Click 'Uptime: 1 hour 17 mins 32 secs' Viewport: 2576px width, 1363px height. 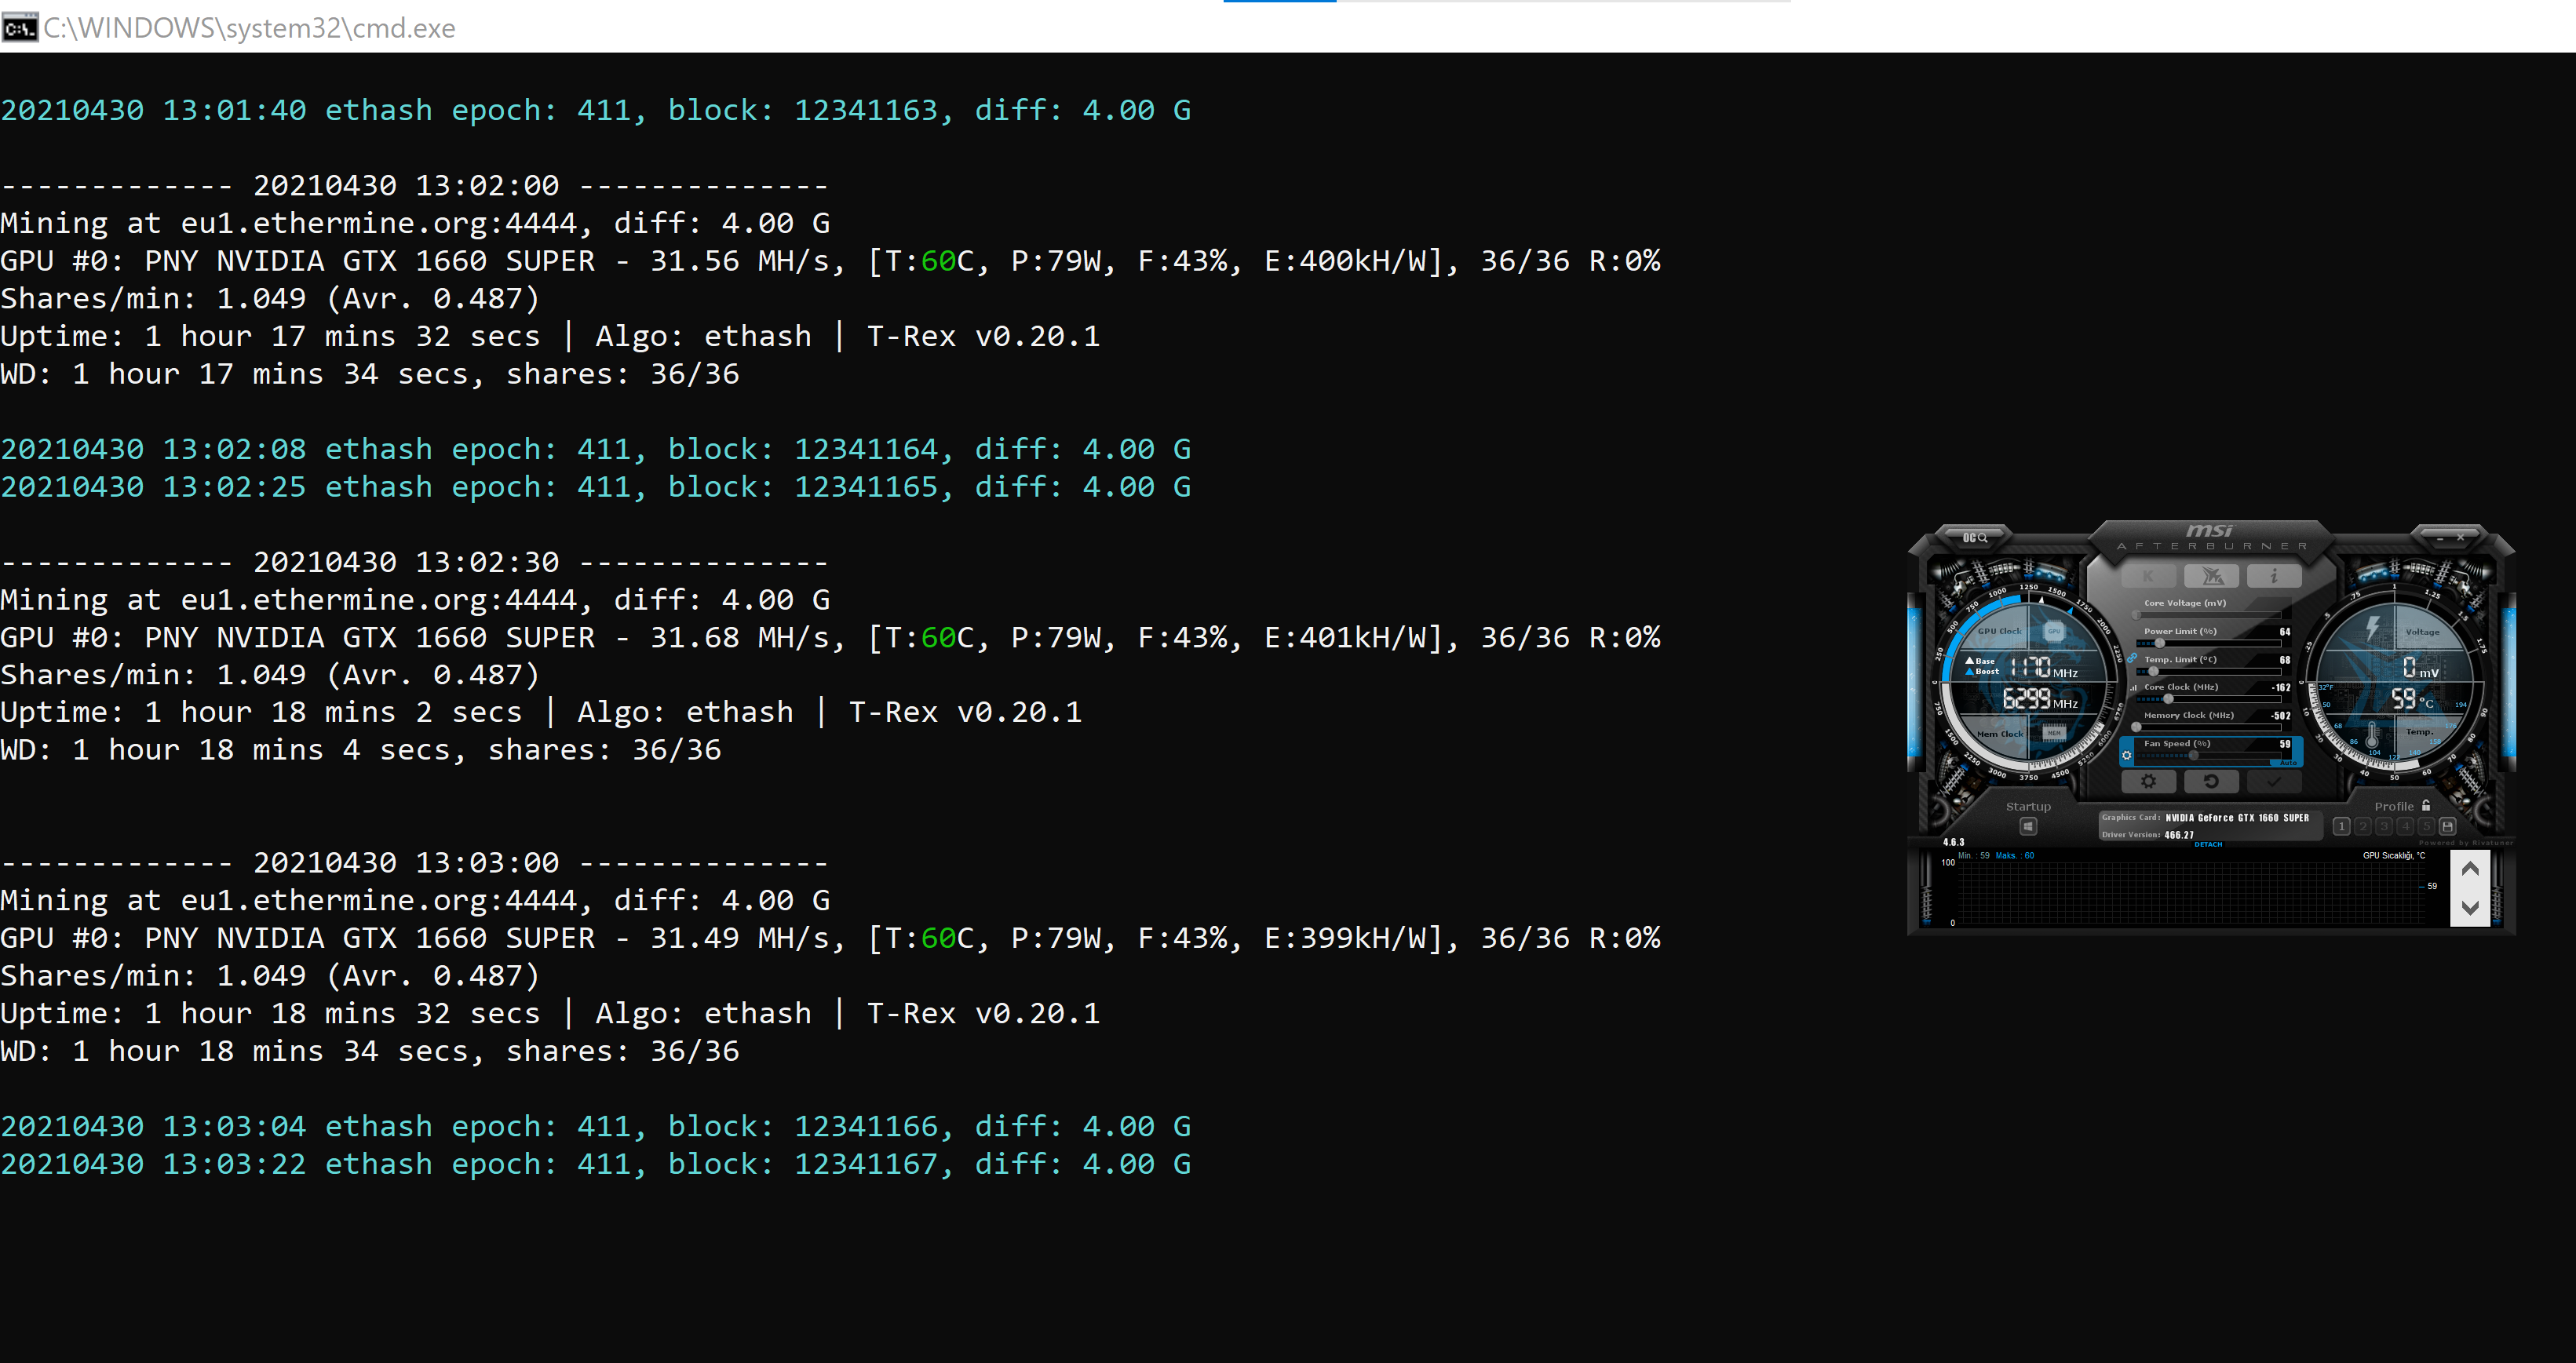tap(270, 336)
